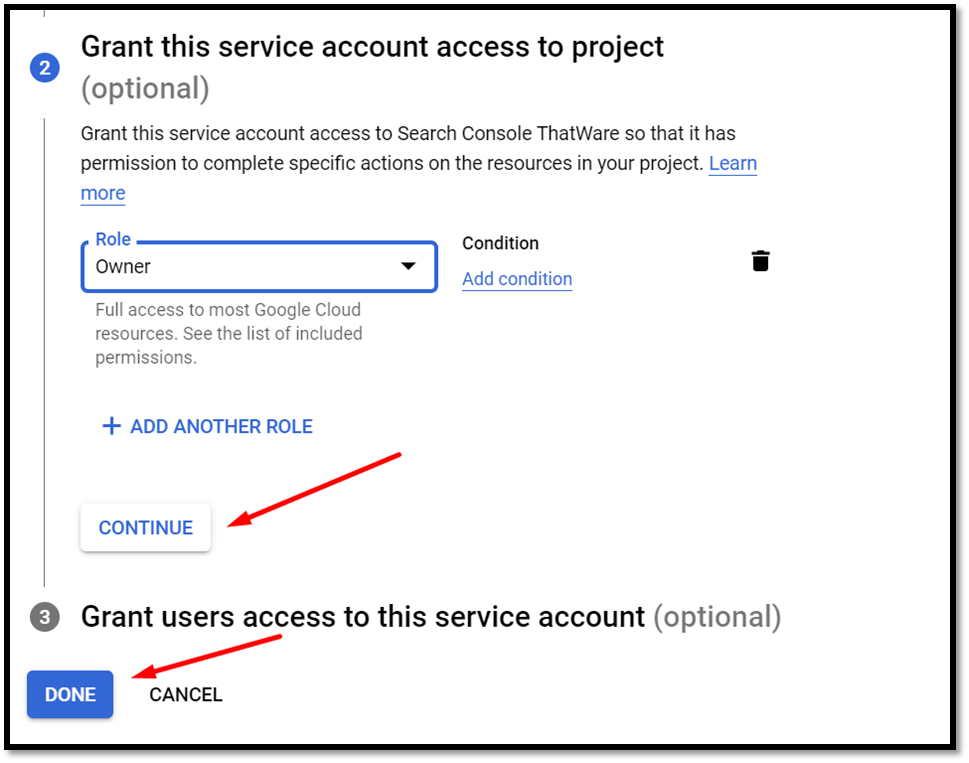
Task: Click the gray step 3 number circle
Action: (x=44, y=617)
